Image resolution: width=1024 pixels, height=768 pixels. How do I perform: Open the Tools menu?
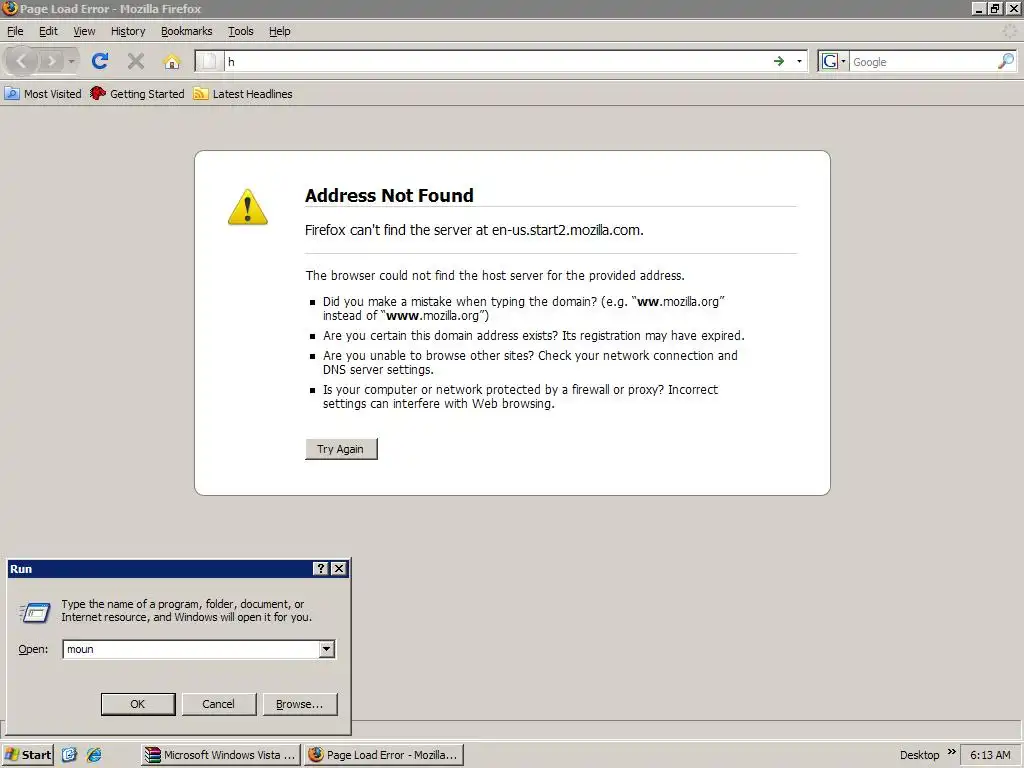click(x=240, y=31)
